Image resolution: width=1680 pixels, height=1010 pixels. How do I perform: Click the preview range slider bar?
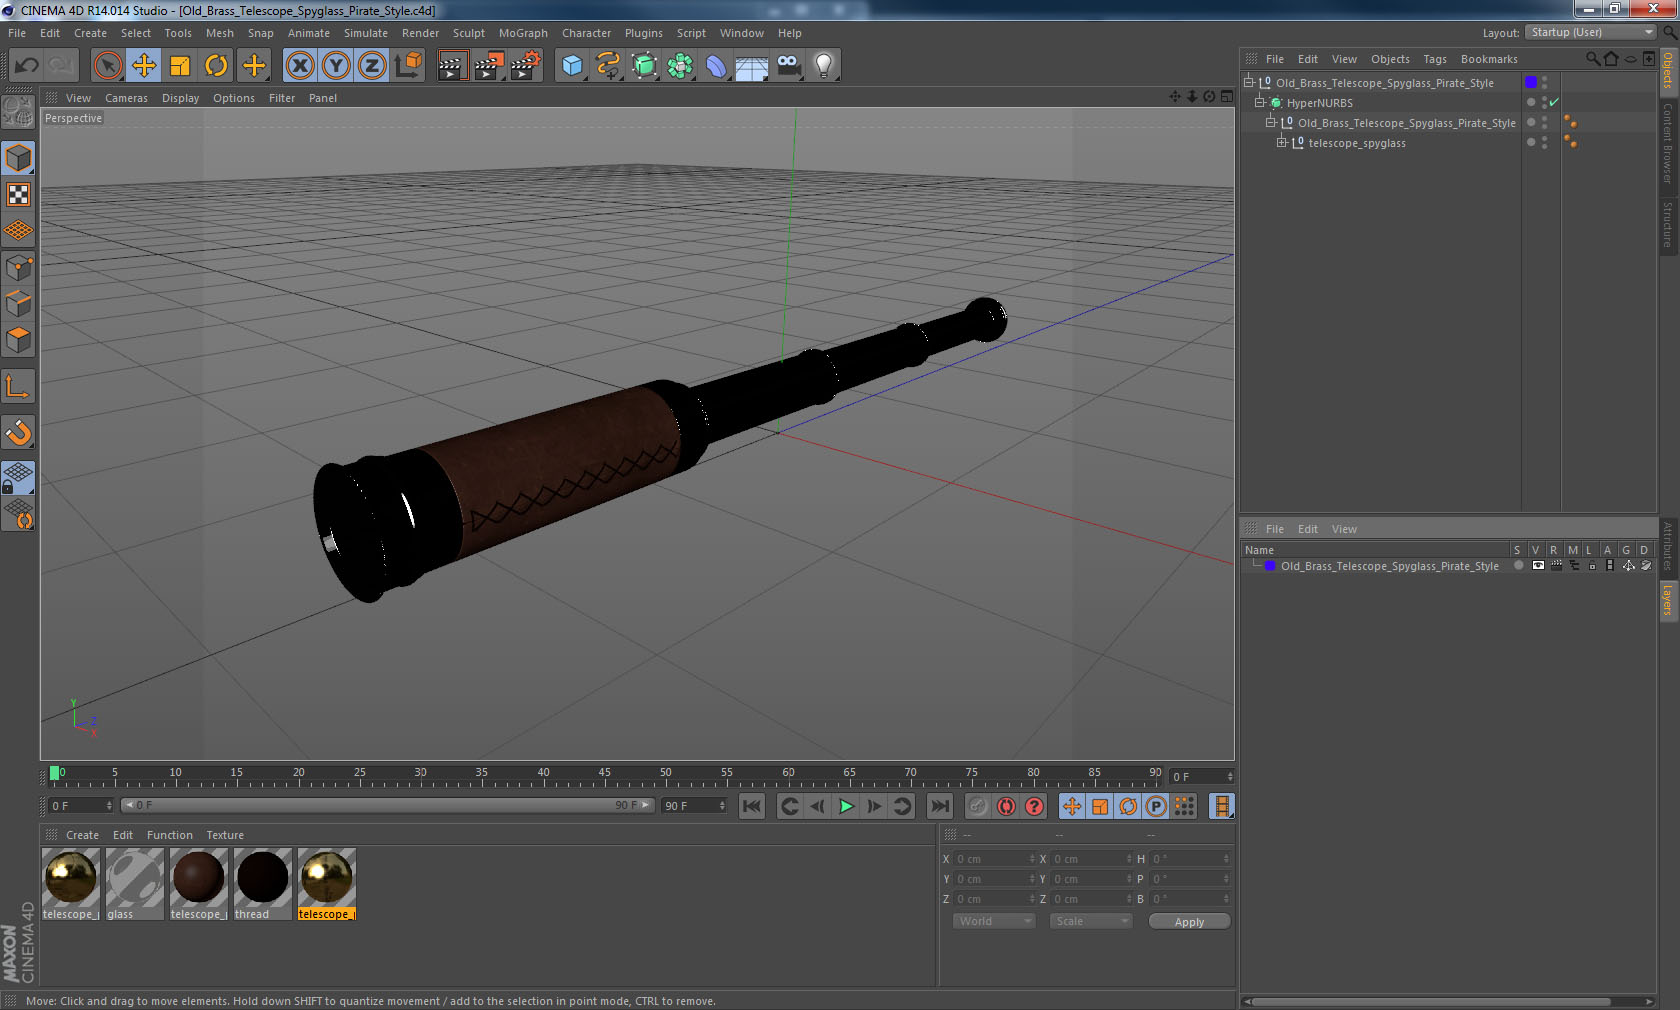(388, 805)
